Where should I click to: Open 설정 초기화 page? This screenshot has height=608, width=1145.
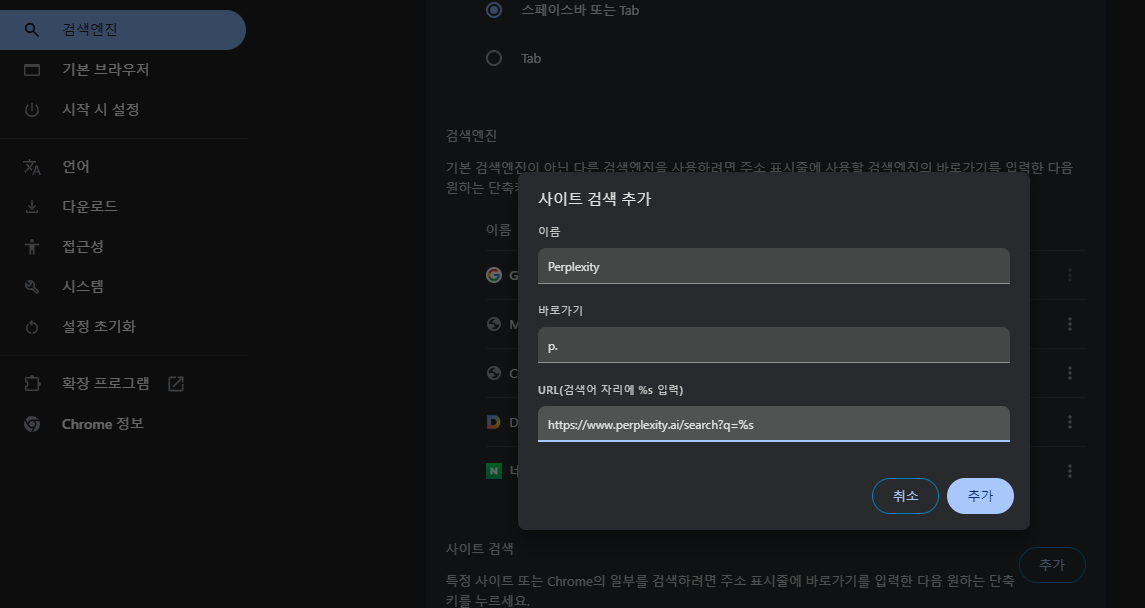coord(99,326)
